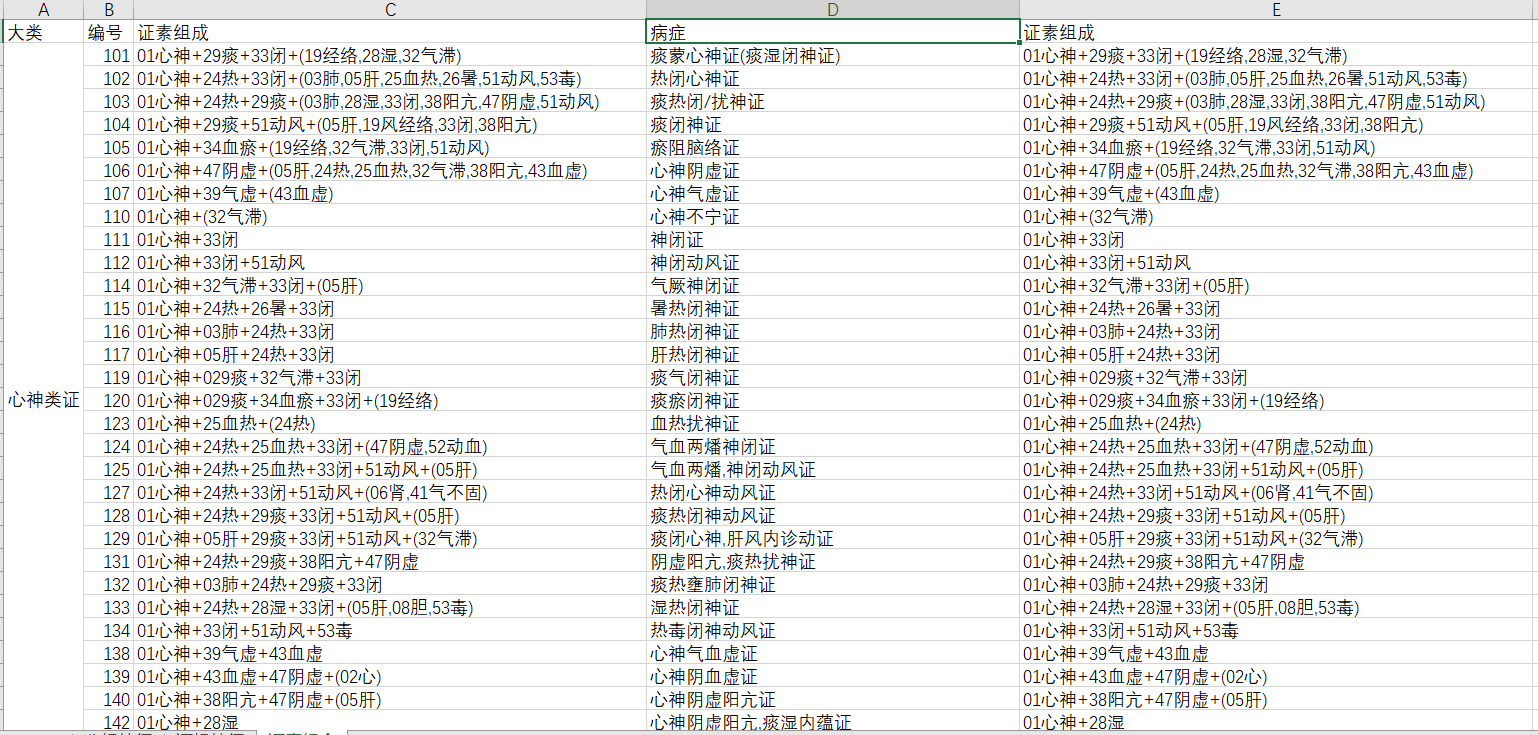Select cell 心神气血虚证
The image size is (1538, 735).
tap(833, 654)
